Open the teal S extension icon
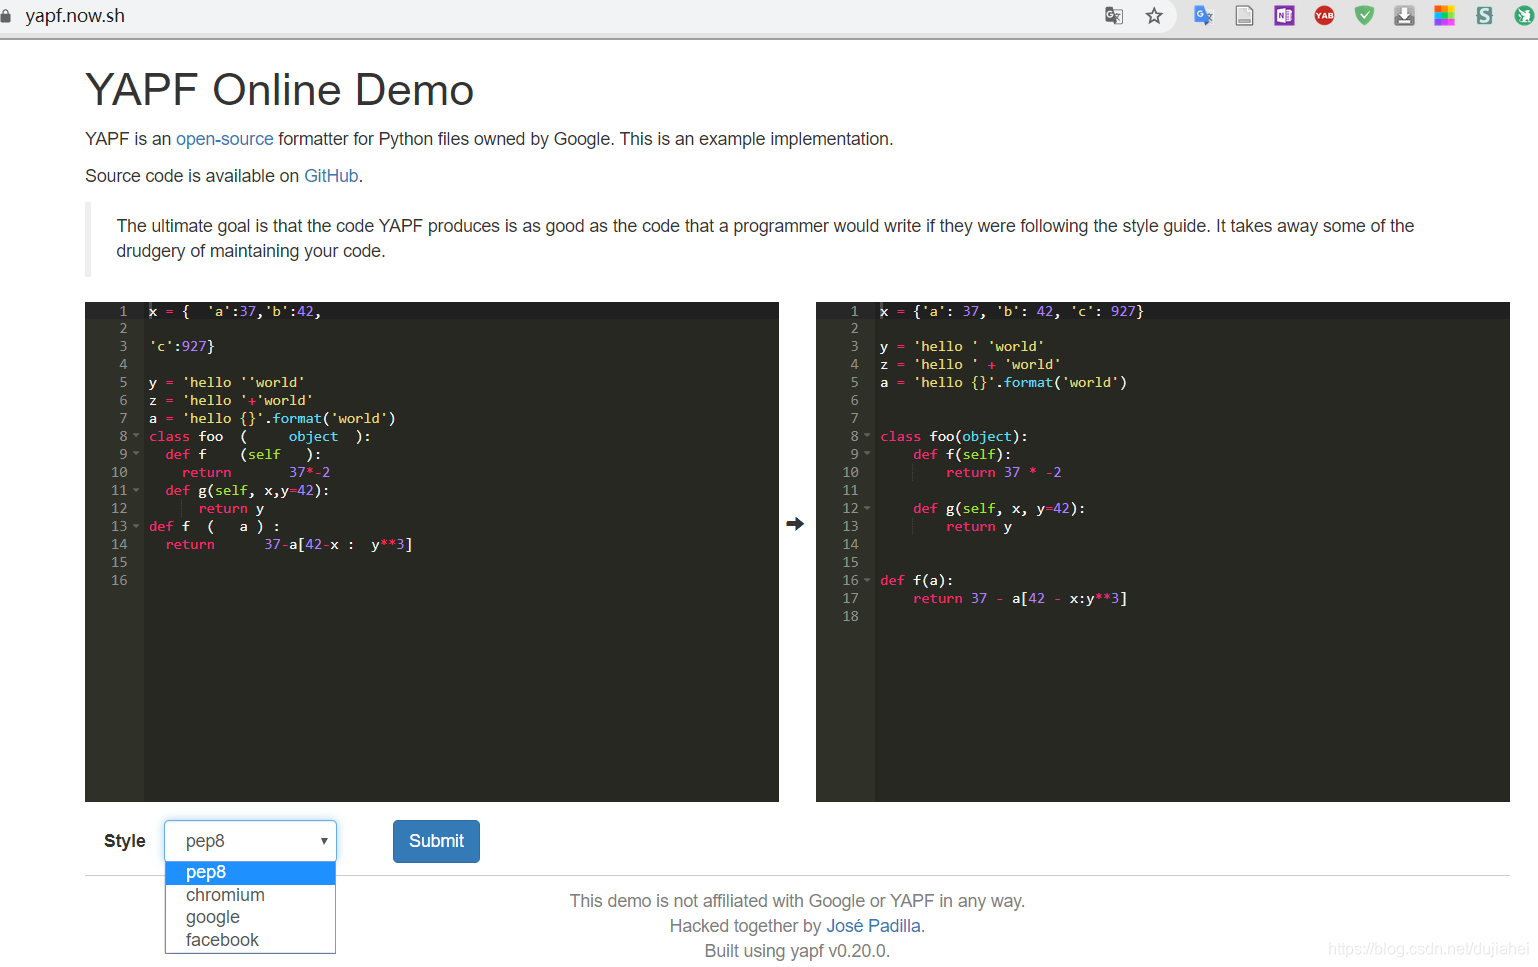The image size is (1538, 967). click(1484, 15)
